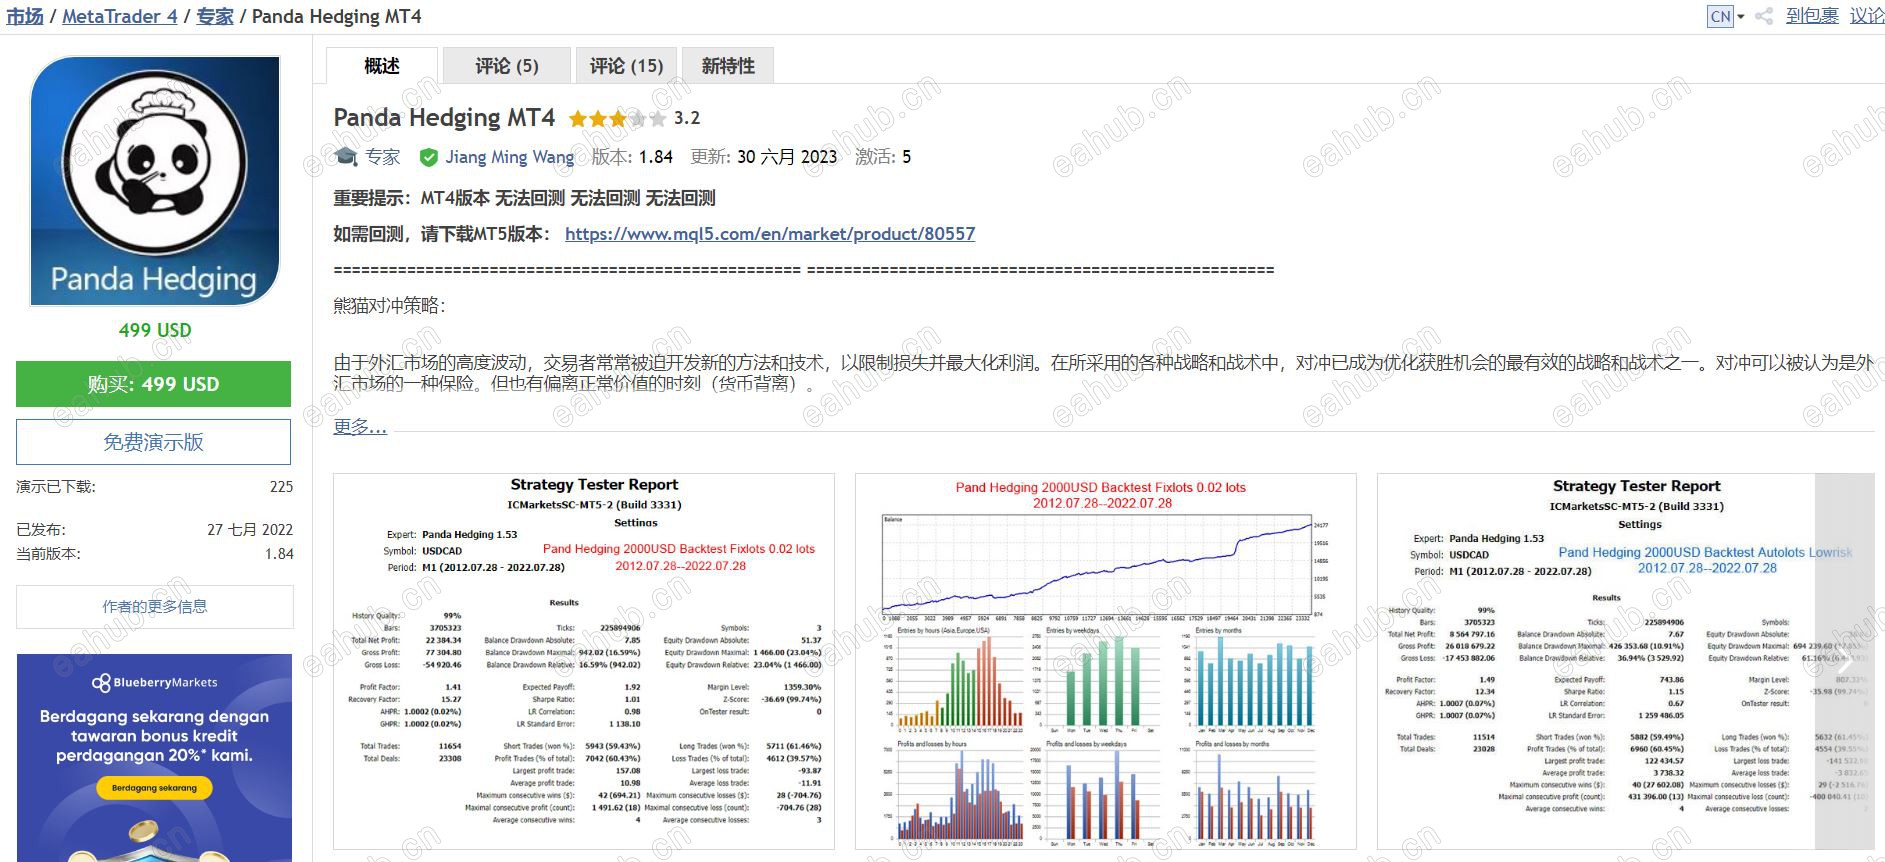The image size is (1885, 862).
Task: Open the 到包裹 link at top right
Action: (x=1812, y=16)
